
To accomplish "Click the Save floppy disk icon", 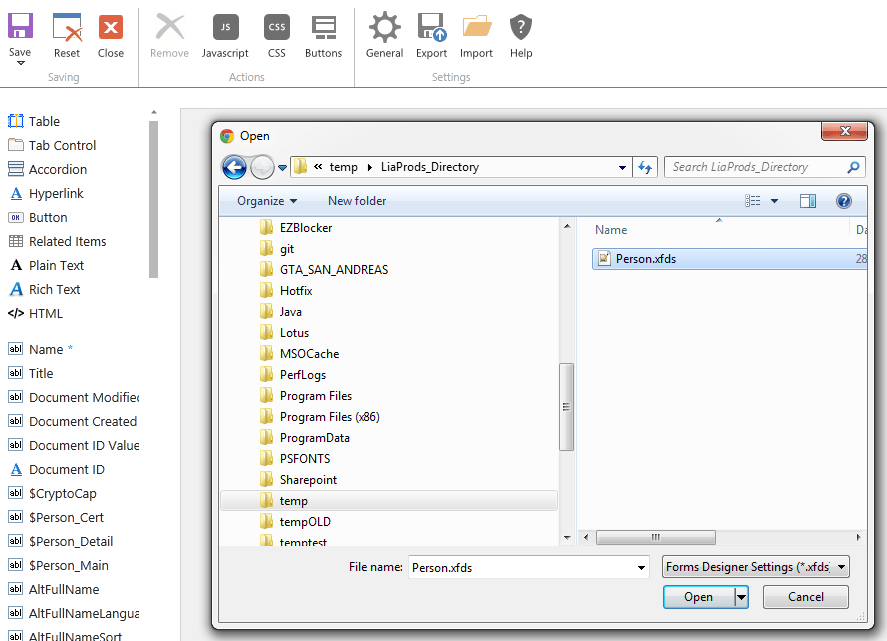I will pyautogui.click(x=20, y=27).
